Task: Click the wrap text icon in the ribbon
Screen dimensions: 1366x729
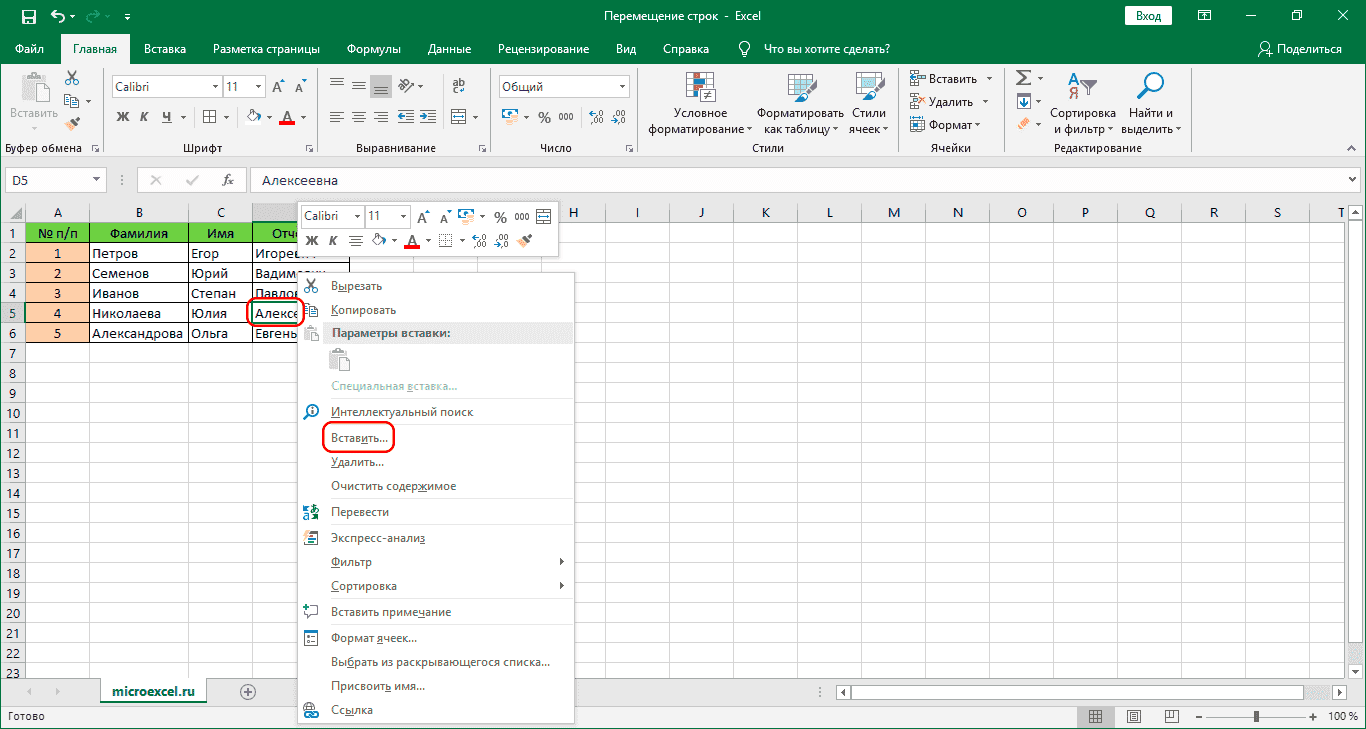Action: pyautogui.click(x=459, y=87)
